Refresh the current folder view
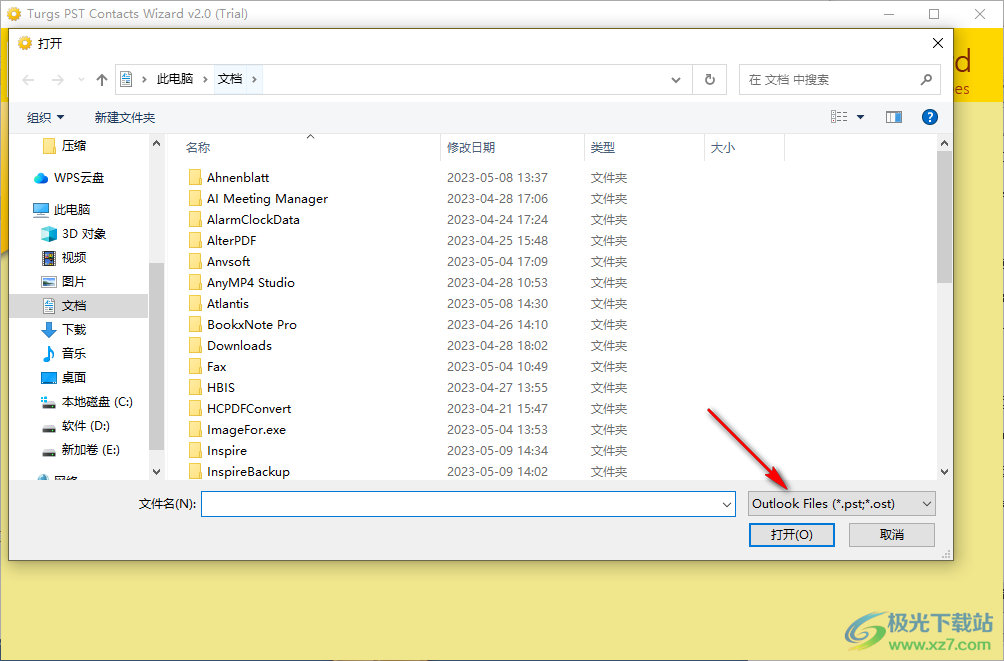The image size is (1004, 661). point(709,79)
